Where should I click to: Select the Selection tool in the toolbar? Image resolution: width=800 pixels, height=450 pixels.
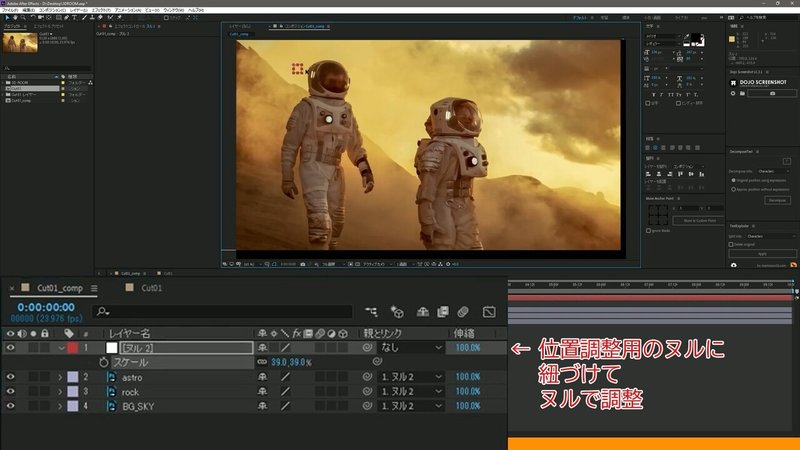[x=7, y=17]
